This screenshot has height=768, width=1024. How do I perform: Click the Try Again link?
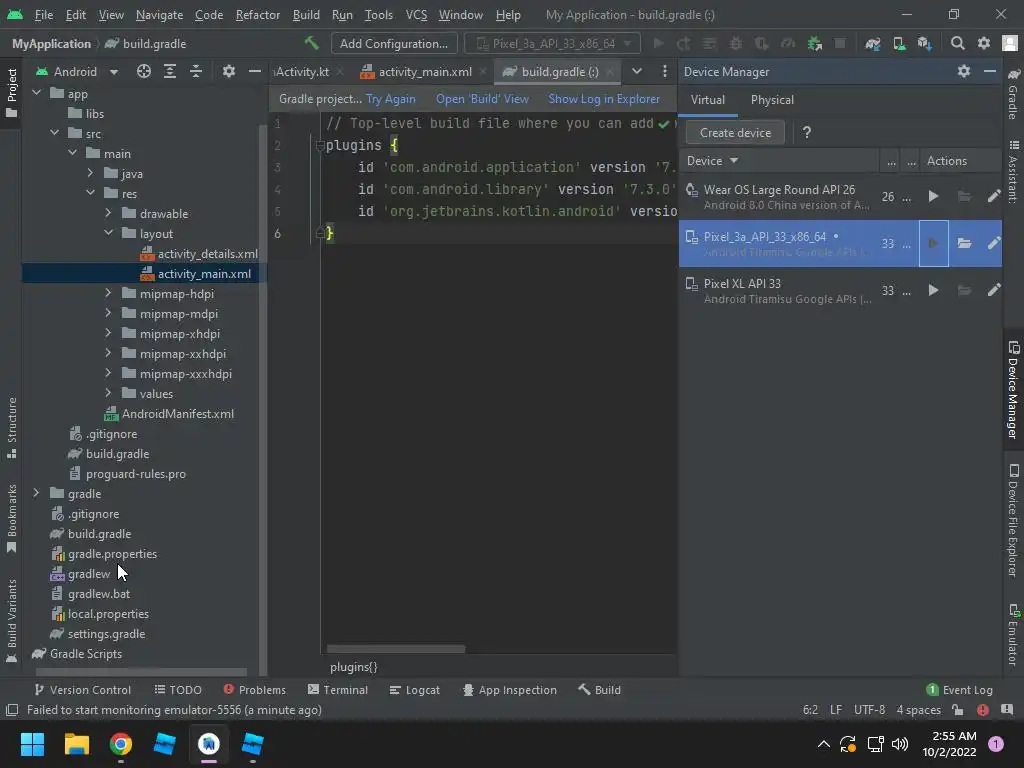[391, 99]
